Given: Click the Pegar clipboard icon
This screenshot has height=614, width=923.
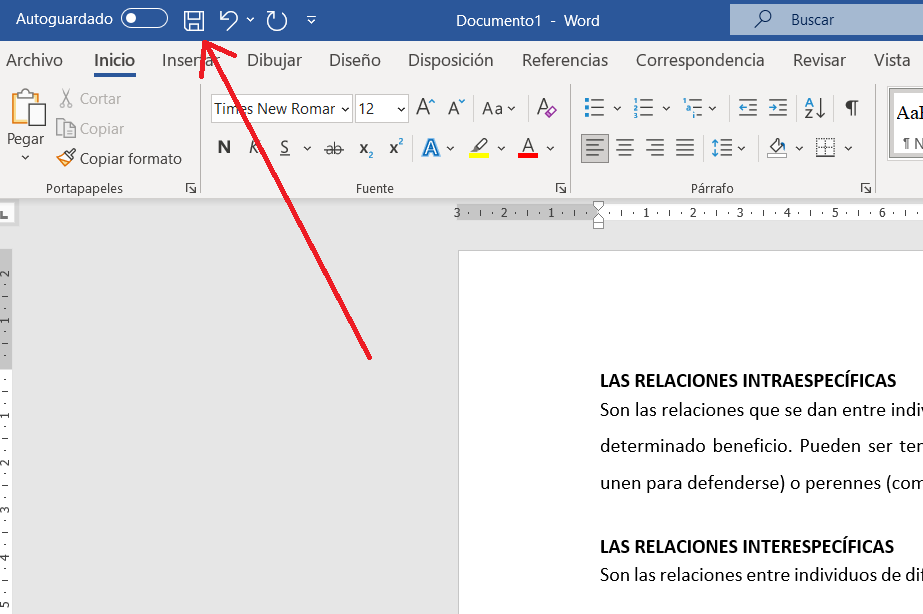Looking at the screenshot, I should (27, 108).
